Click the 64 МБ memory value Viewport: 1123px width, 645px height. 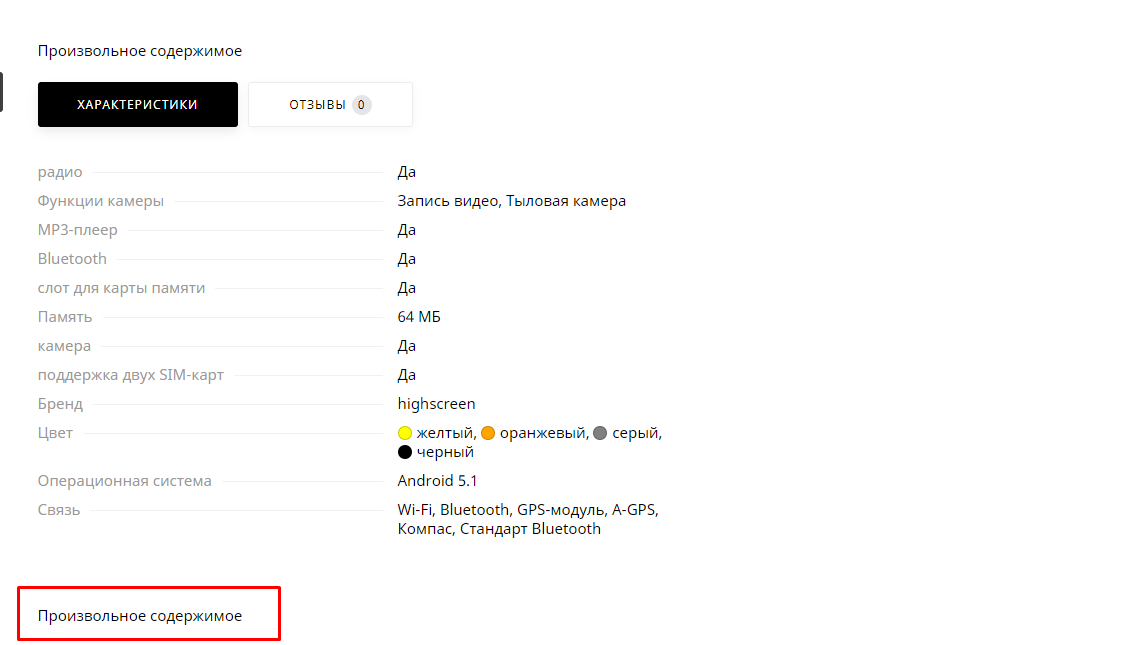click(419, 317)
